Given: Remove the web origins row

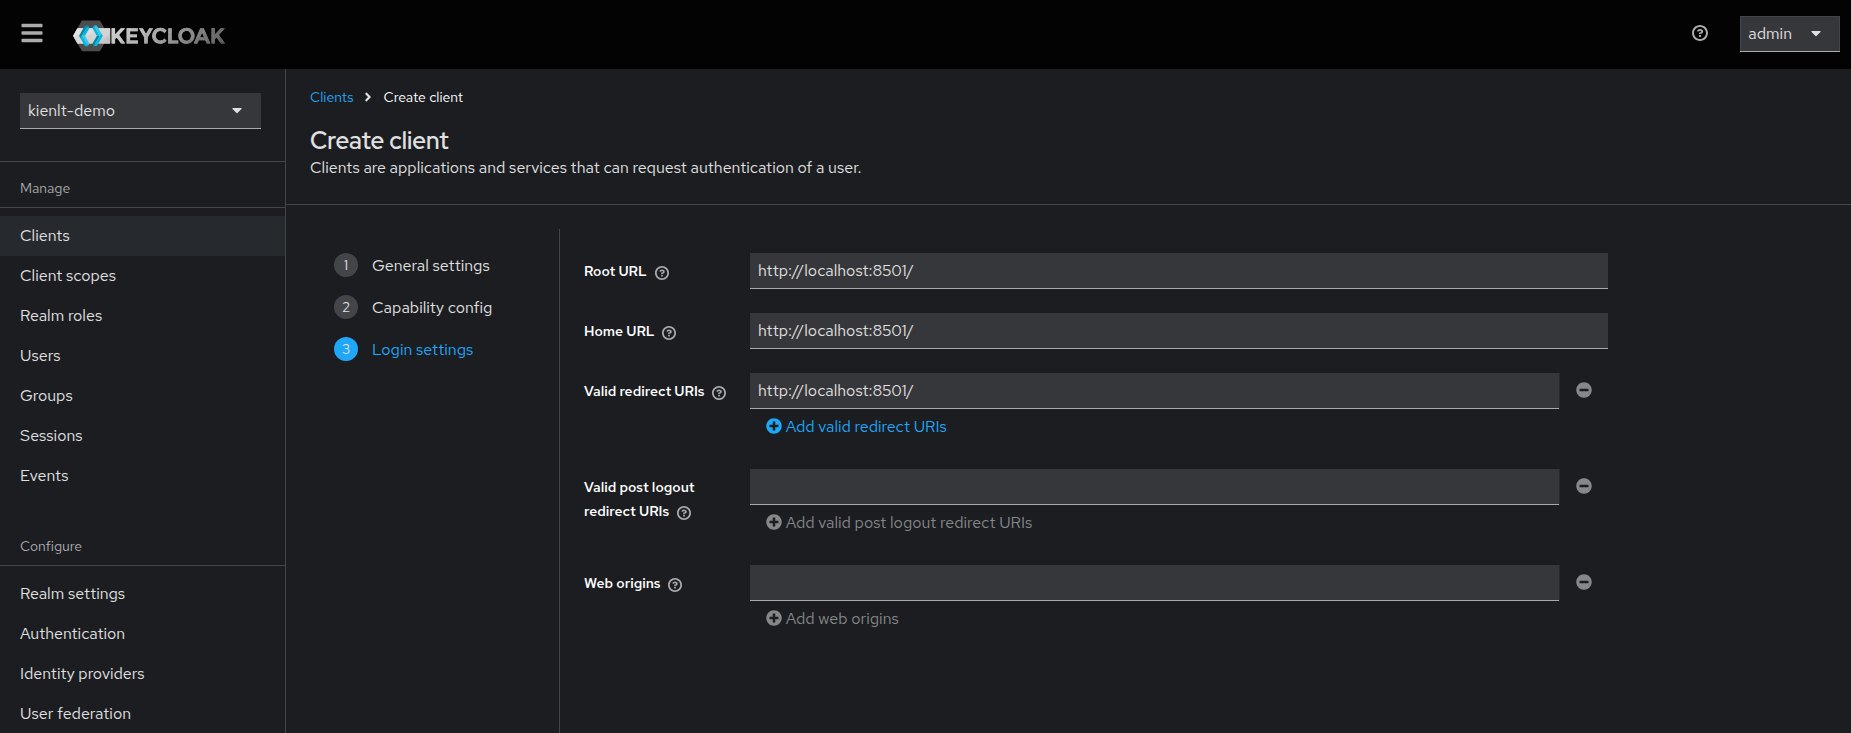Looking at the screenshot, I should click(1584, 582).
